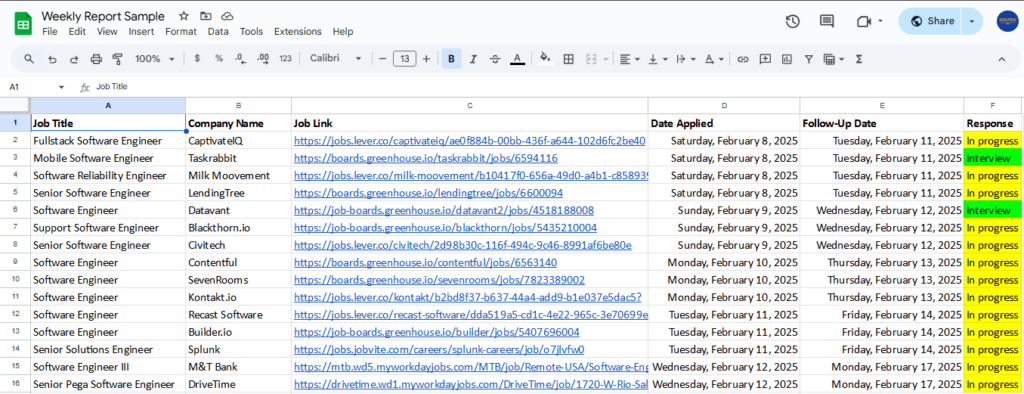Viewport: 1024px width, 394px height.
Task: Select the paint format roller
Action: (x=118, y=59)
